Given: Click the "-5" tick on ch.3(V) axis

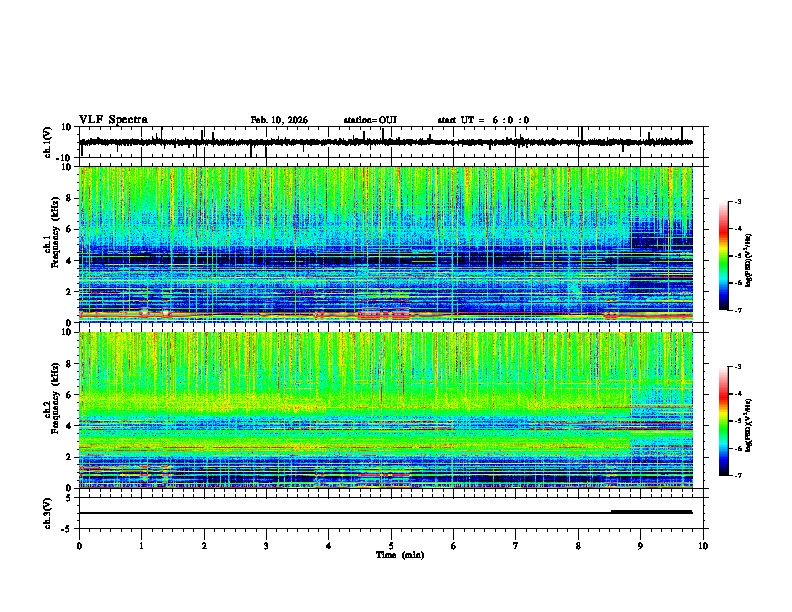Looking at the screenshot, I should click(68, 529).
